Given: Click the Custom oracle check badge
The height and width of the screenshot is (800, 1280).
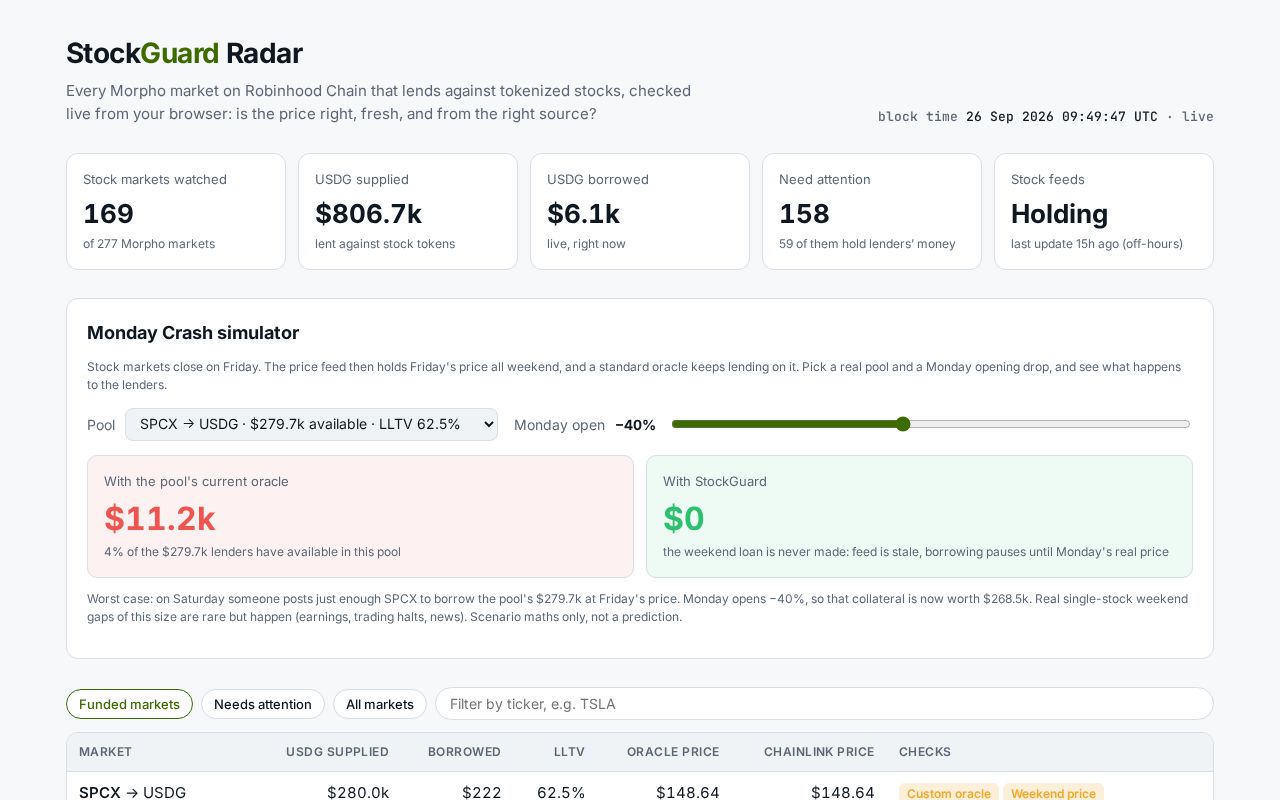Looking at the screenshot, I should pos(949,793).
